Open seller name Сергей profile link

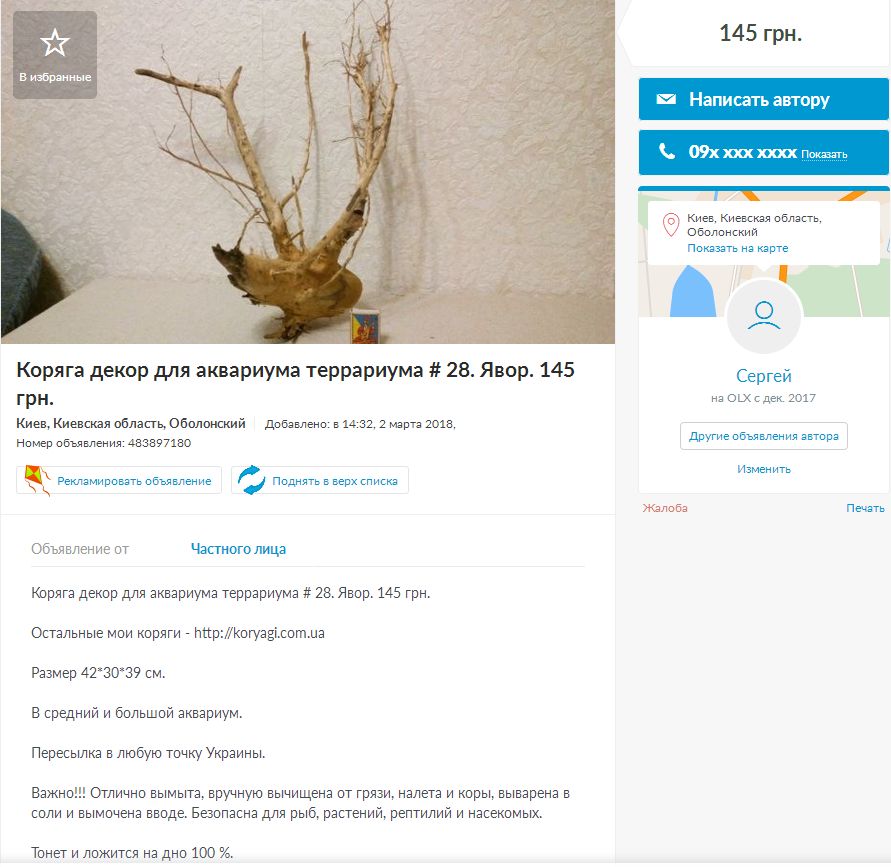click(764, 376)
